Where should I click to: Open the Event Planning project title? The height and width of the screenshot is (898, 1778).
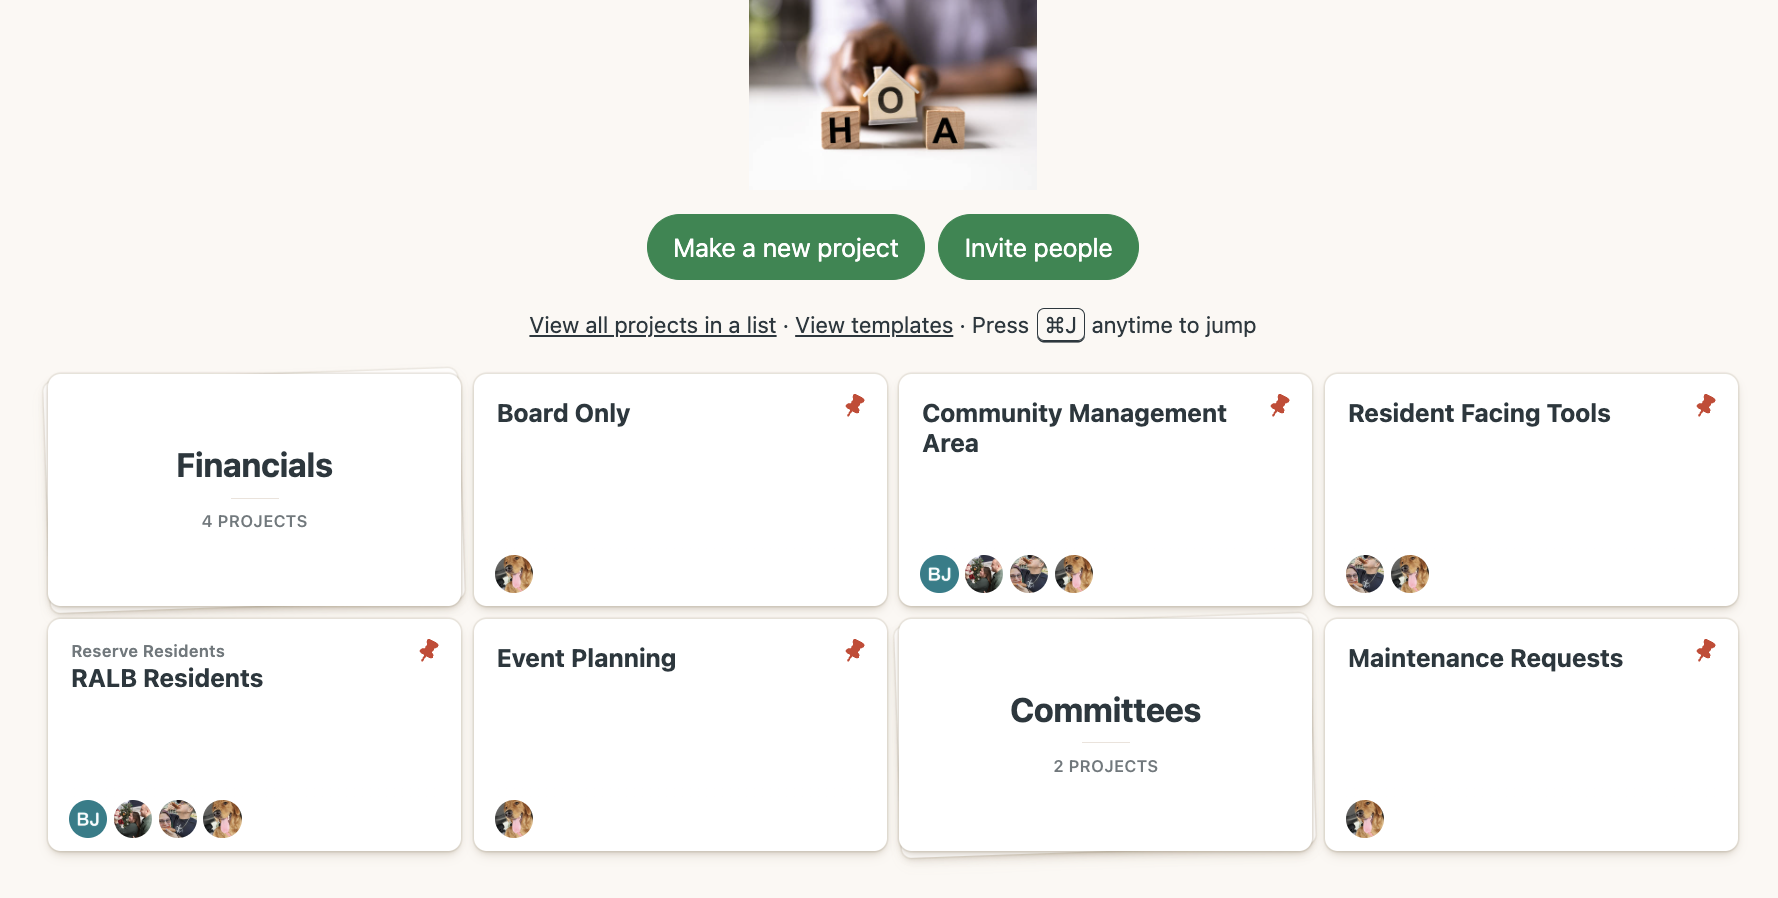[x=586, y=659]
